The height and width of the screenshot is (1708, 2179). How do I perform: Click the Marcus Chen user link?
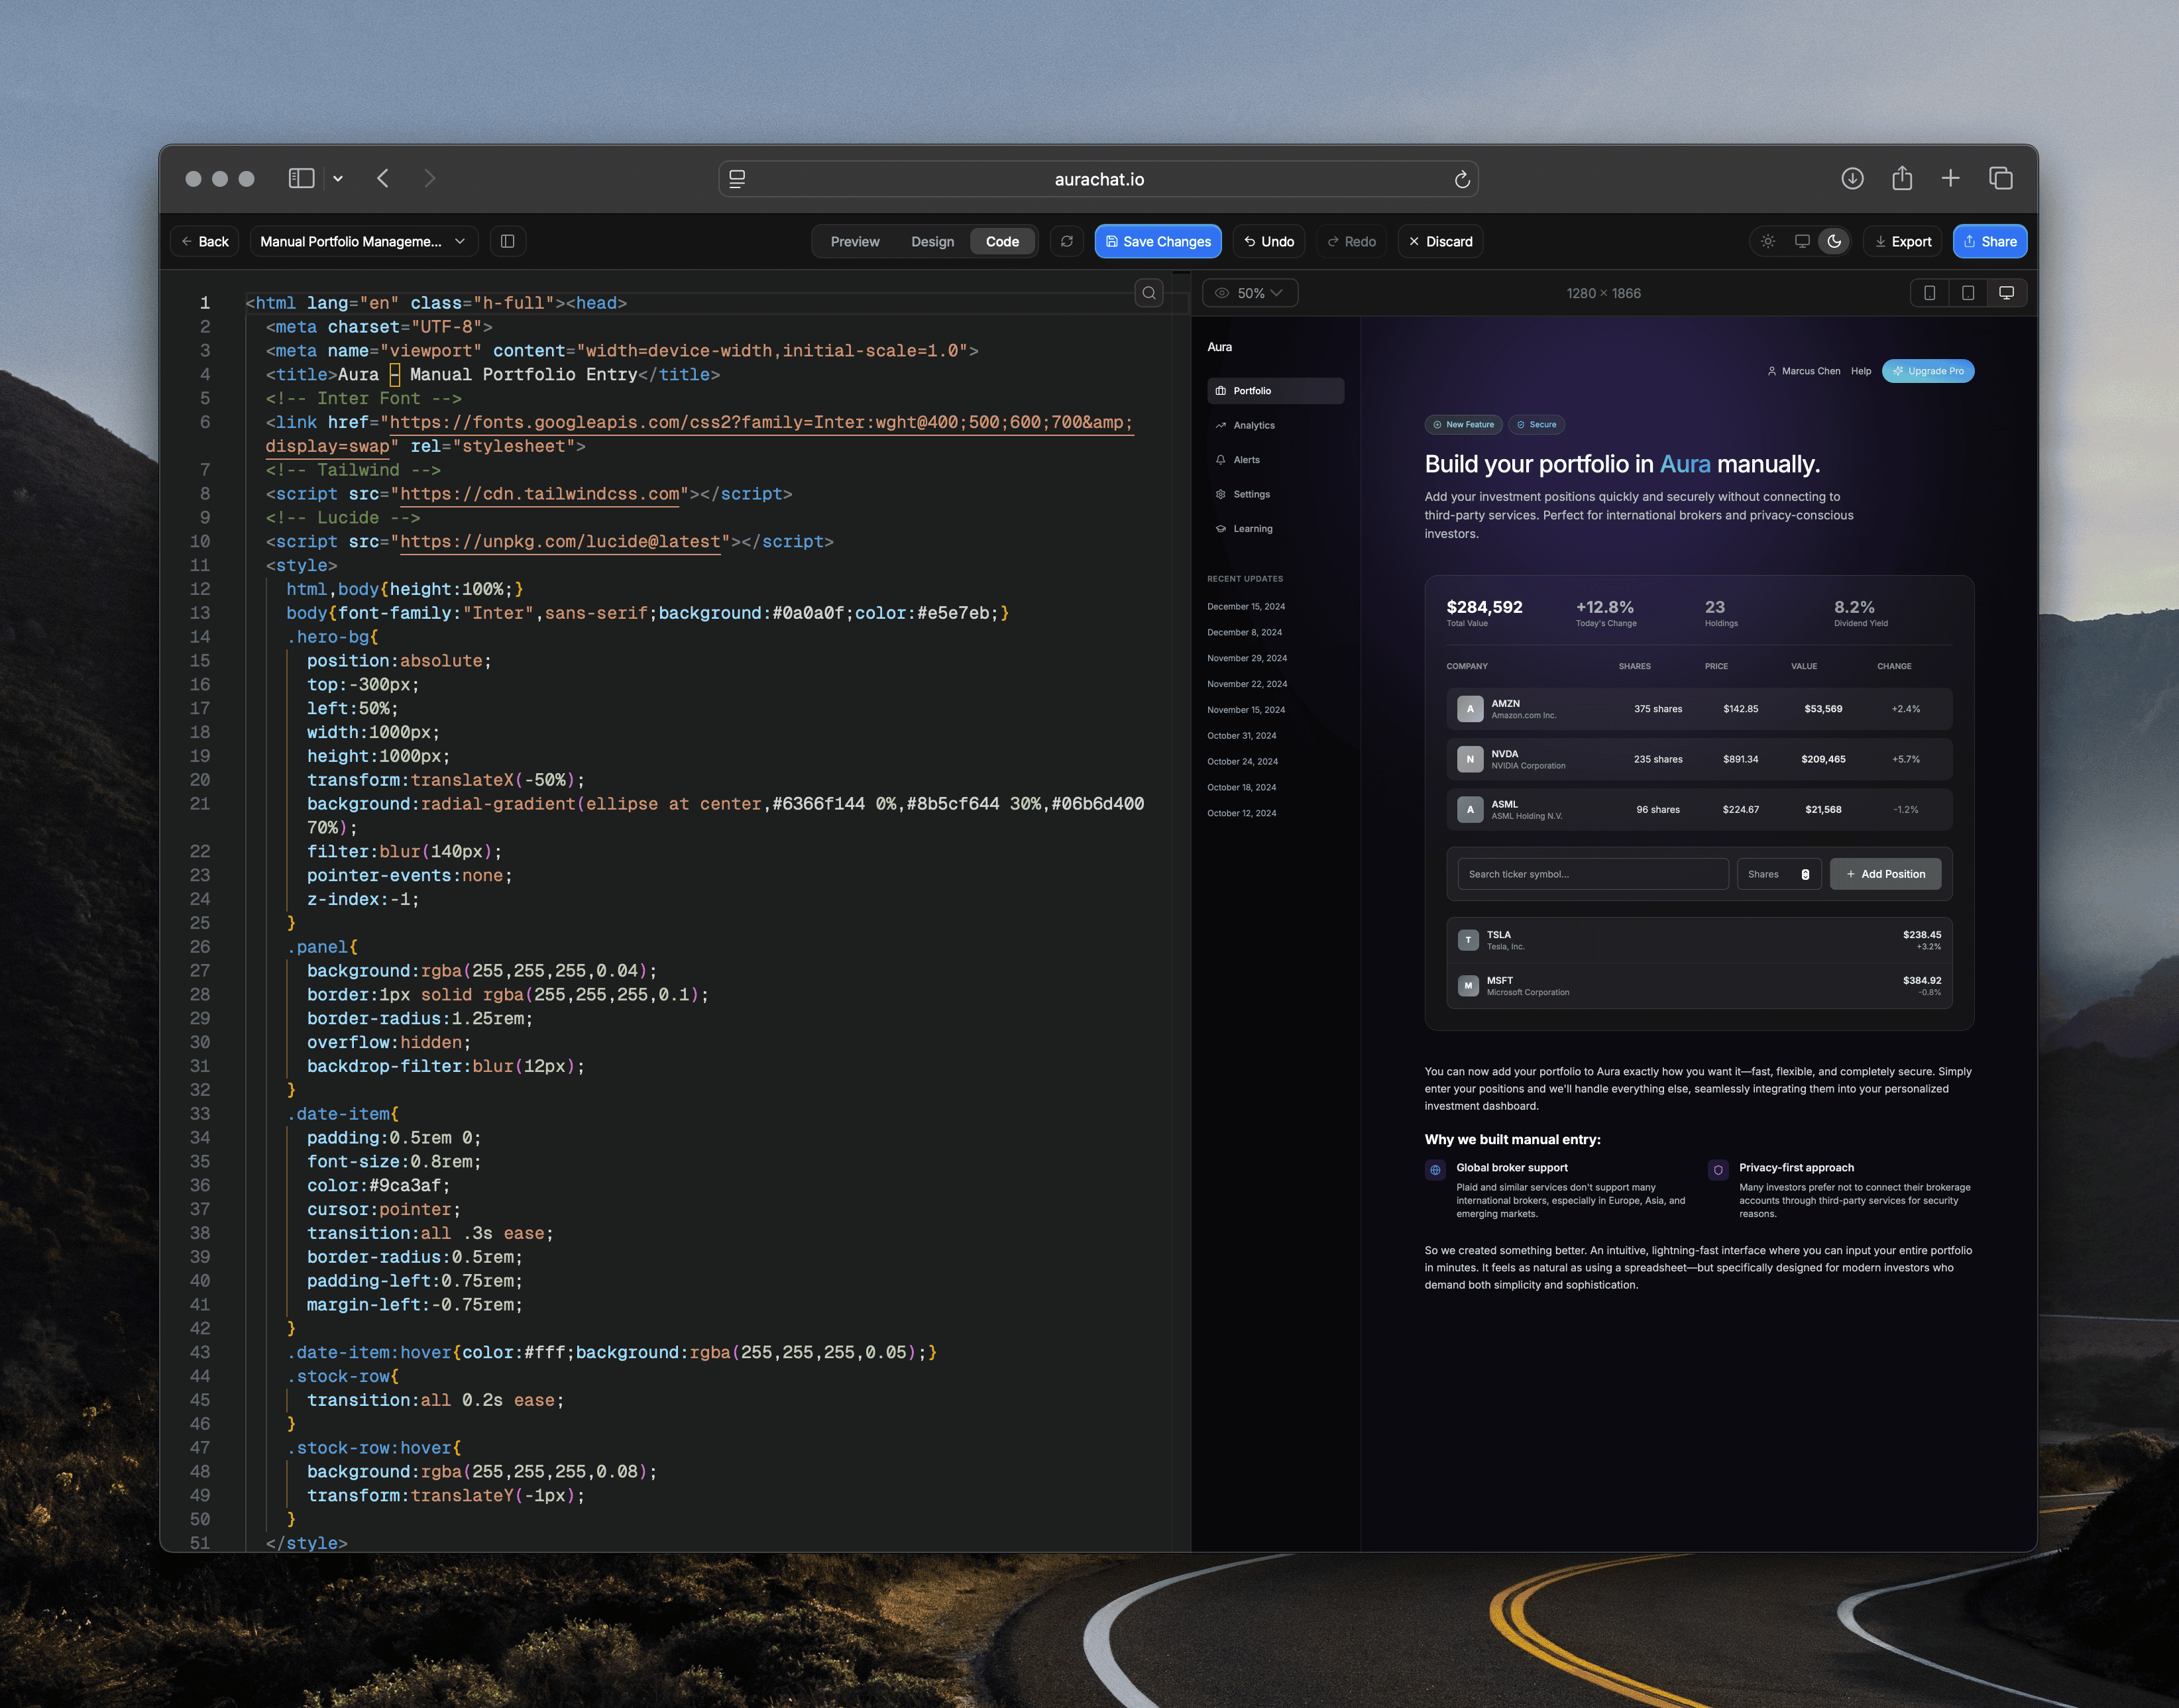click(x=1804, y=371)
